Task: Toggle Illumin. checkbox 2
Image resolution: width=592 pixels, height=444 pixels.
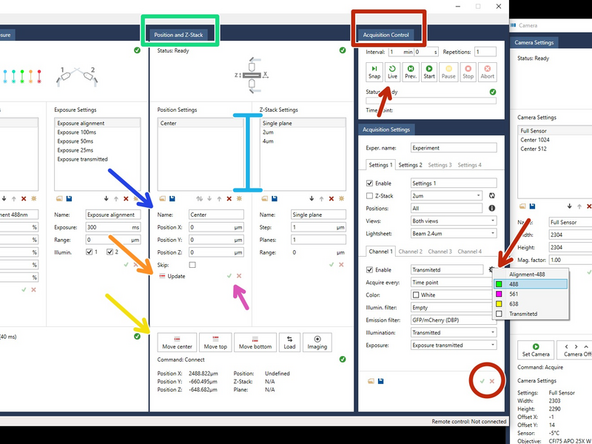Action: point(109,252)
